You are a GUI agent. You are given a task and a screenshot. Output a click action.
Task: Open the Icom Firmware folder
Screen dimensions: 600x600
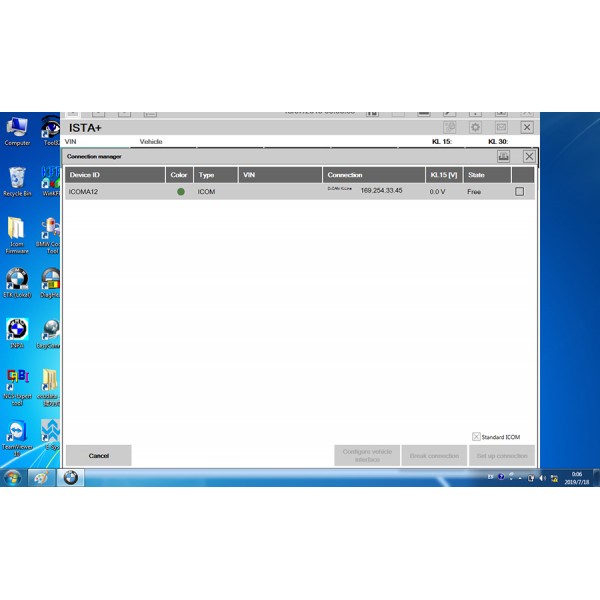17,235
